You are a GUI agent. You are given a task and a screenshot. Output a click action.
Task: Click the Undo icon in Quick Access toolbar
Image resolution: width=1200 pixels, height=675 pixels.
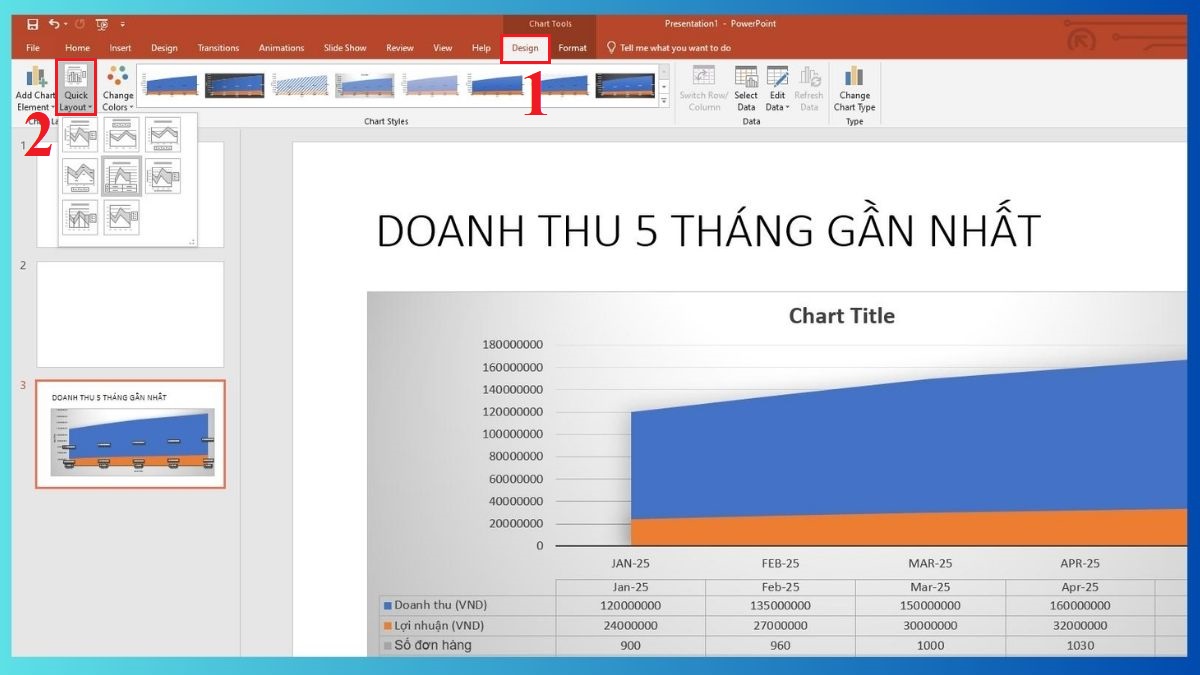click(56, 24)
